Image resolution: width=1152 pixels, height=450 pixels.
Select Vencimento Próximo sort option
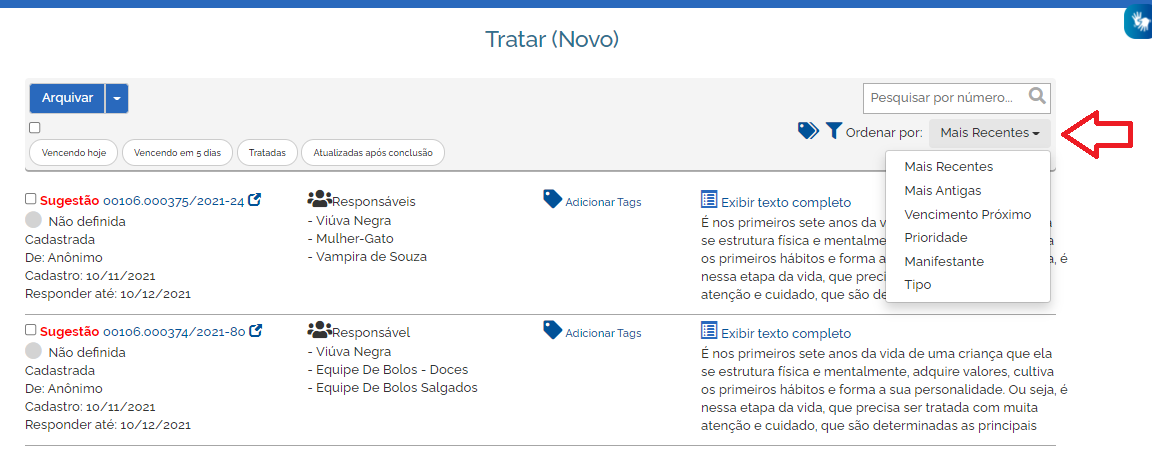[968, 215]
